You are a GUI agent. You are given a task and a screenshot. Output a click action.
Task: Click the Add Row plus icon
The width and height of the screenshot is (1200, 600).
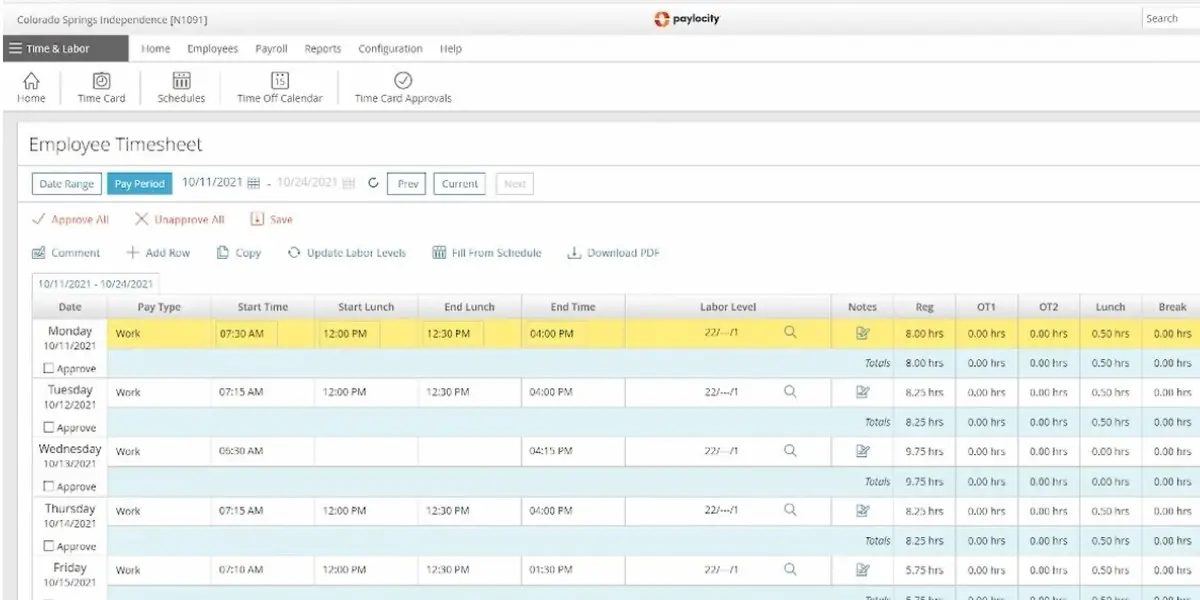click(132, 253)
